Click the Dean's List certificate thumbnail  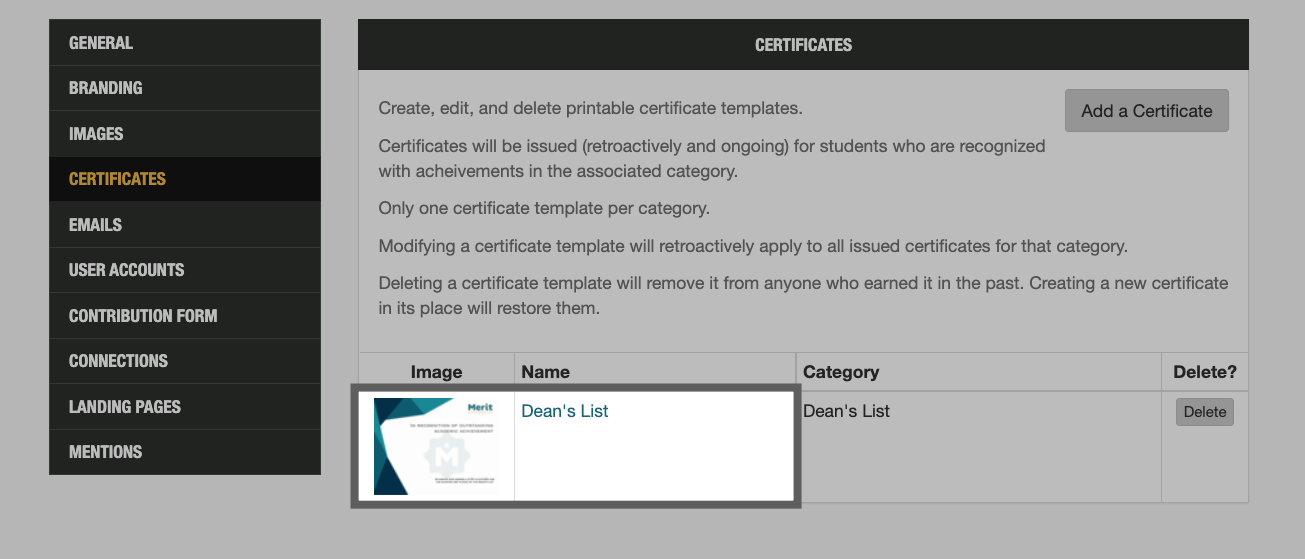[435, 446]
